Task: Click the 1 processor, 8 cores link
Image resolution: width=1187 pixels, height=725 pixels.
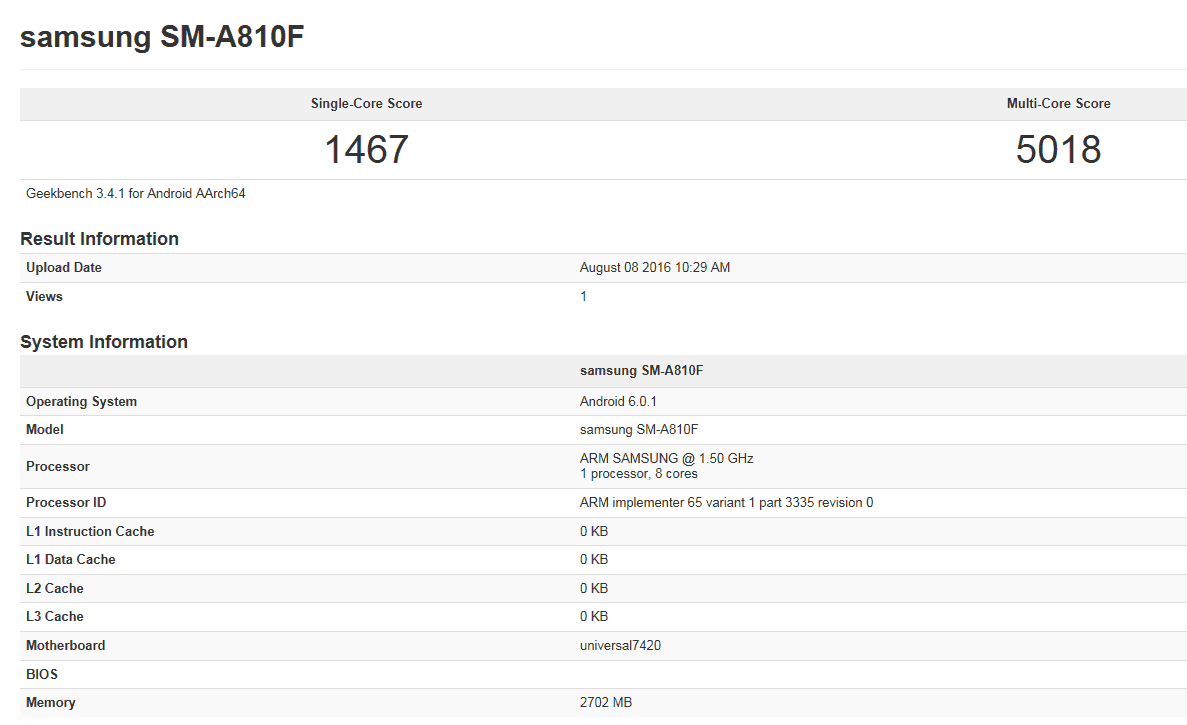Action: (x=638, y=473)
